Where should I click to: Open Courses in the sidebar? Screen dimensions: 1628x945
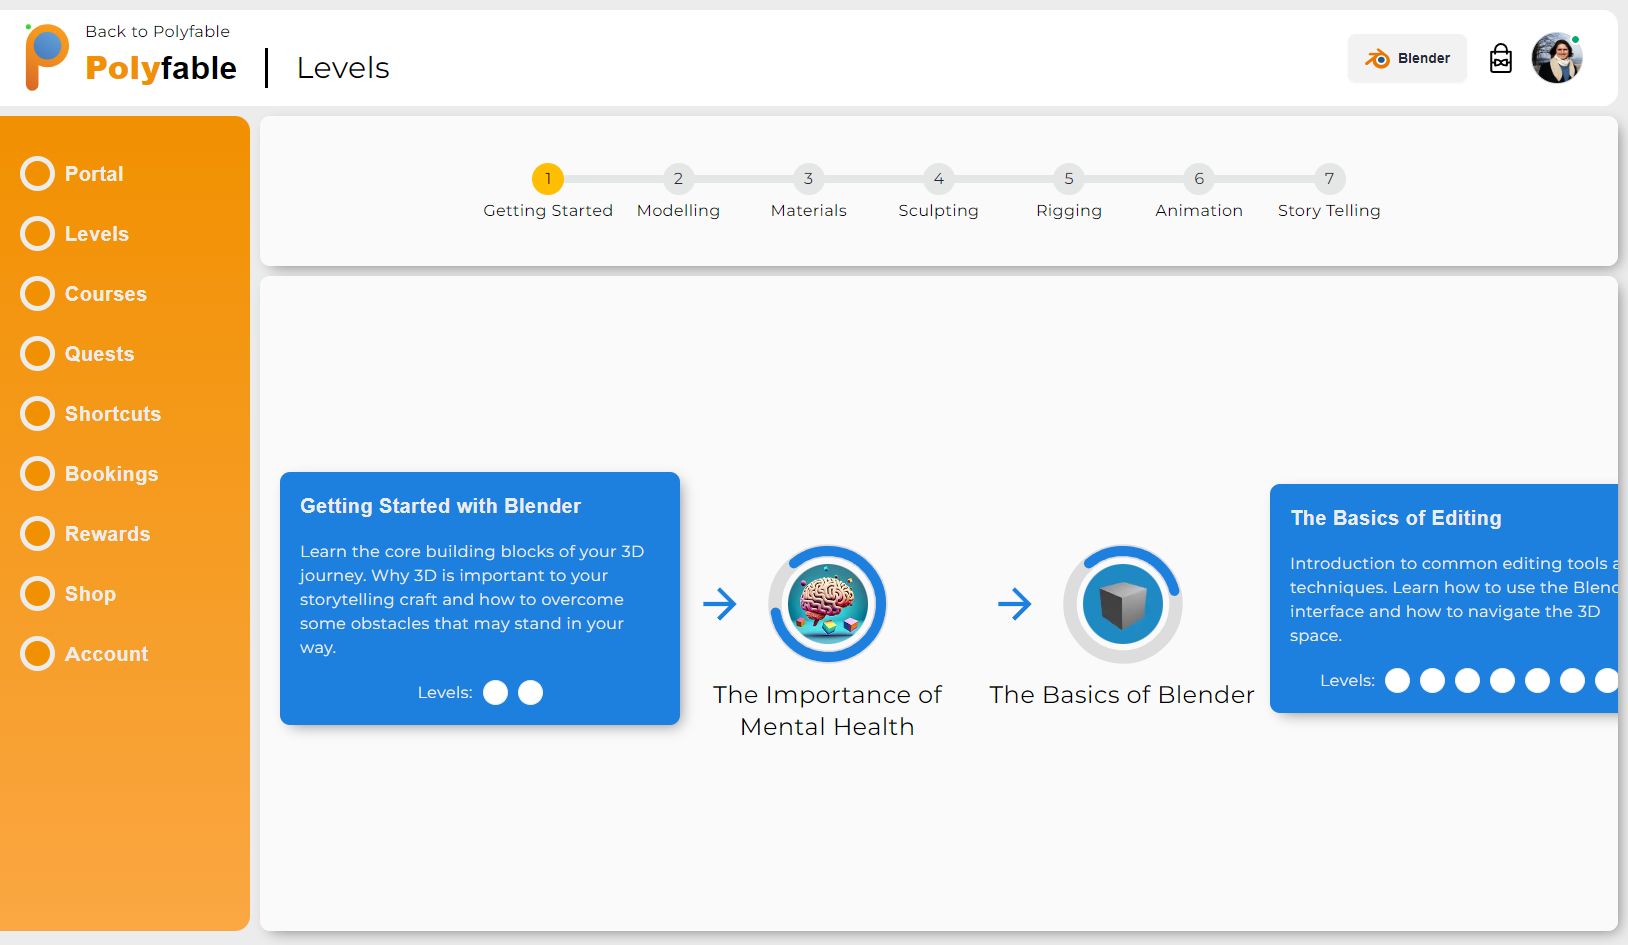[105, 294]
